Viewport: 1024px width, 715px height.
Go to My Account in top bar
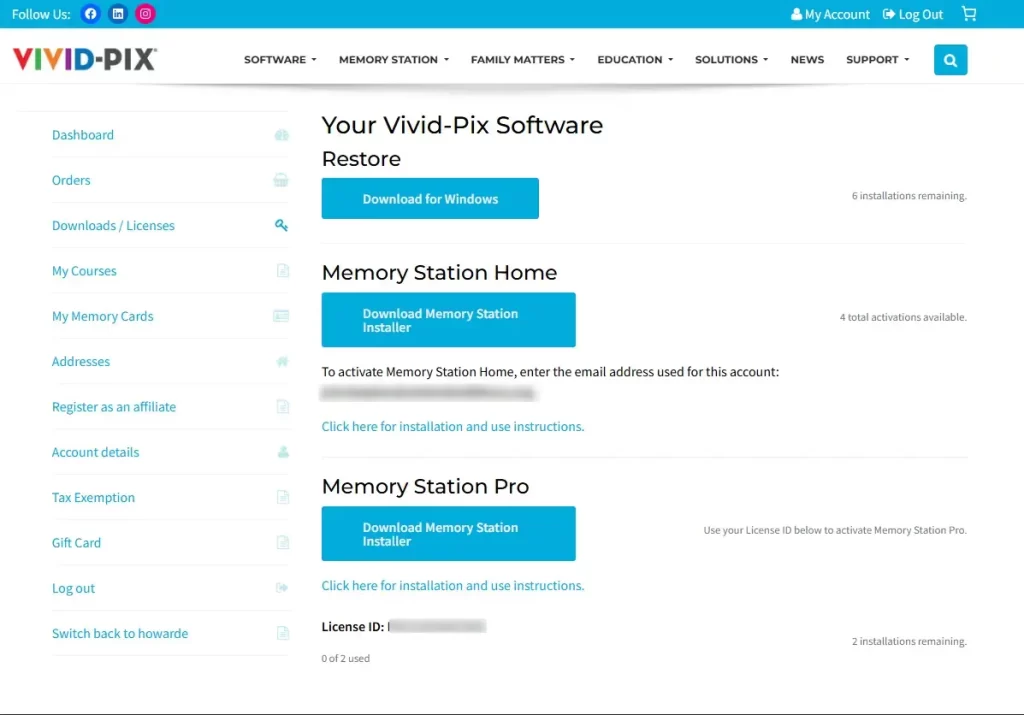point(830,14)
